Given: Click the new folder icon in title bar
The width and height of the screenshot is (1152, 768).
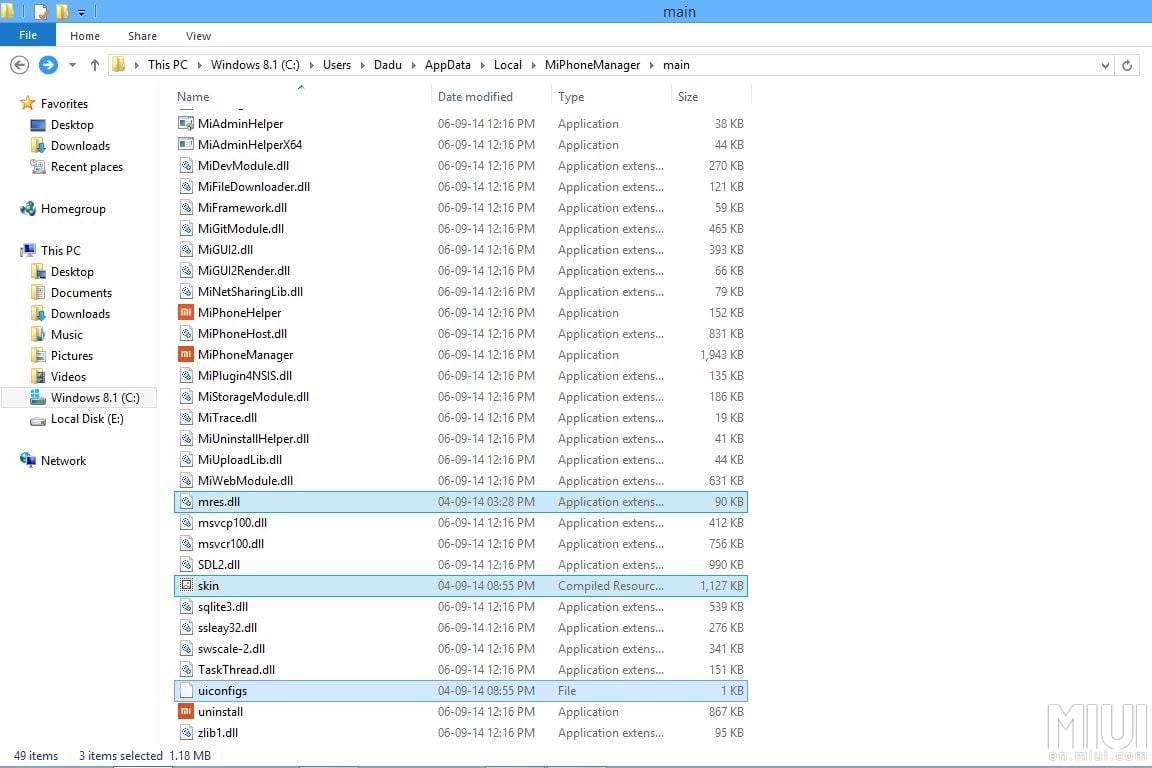Looking at the screenshot, I should tap(62, 12).
